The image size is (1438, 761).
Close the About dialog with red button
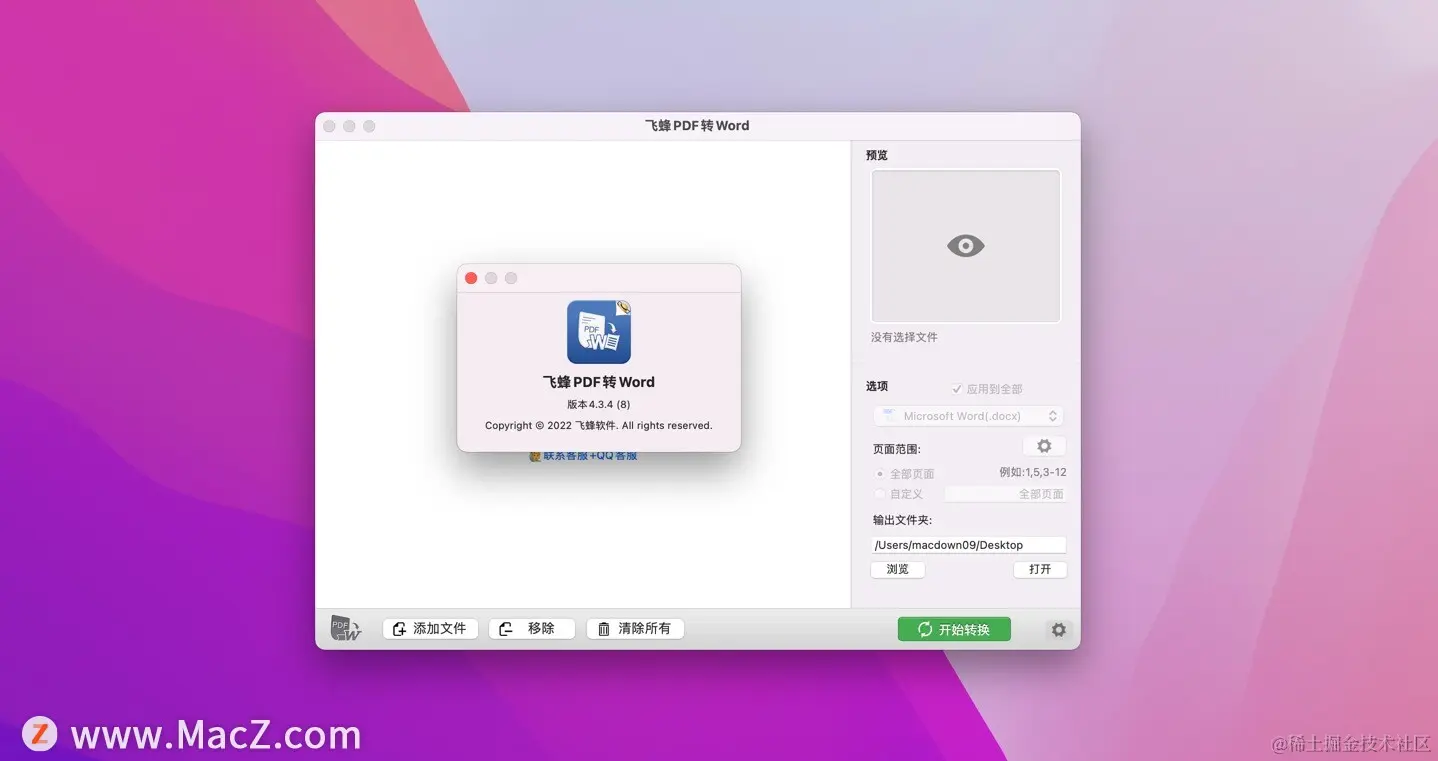coord(471,278)
